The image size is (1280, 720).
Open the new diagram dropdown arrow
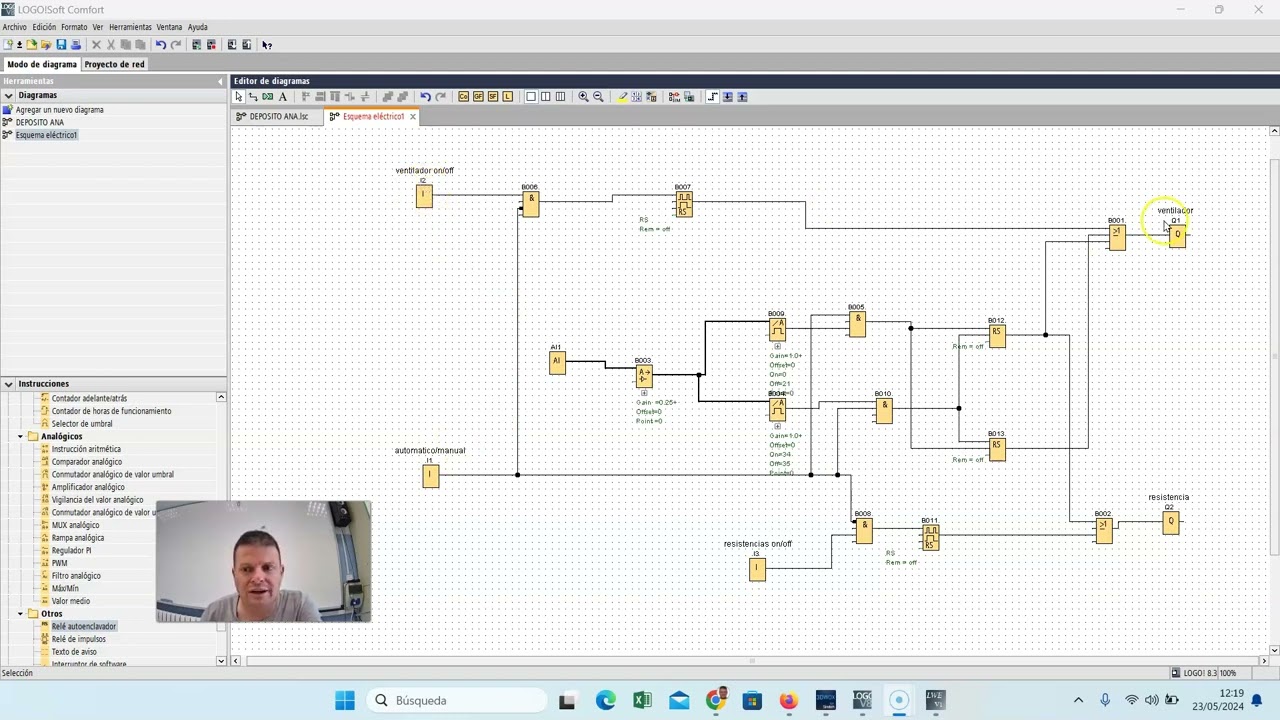click(x=20, y=45)
